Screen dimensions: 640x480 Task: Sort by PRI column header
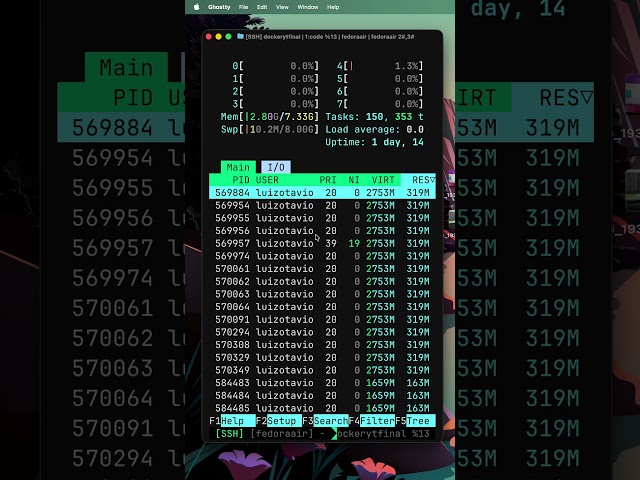pyautogui.click(x=328, y=180)
